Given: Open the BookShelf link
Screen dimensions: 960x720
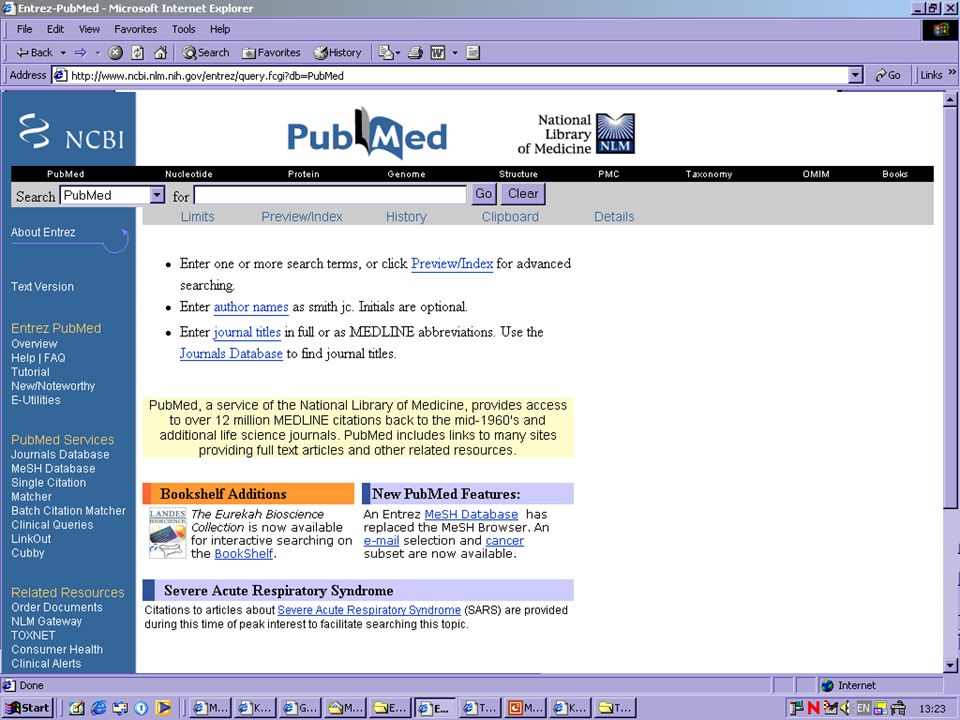Looking at the screenshot, I should tap(244, 553).
